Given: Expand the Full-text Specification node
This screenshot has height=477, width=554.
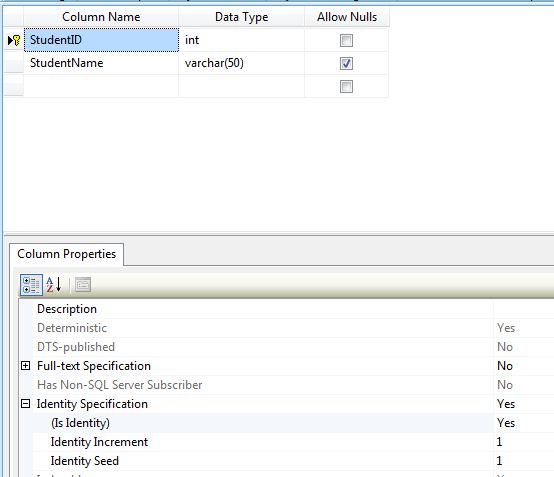Looking at the screenshot, I should coord(25,366).
